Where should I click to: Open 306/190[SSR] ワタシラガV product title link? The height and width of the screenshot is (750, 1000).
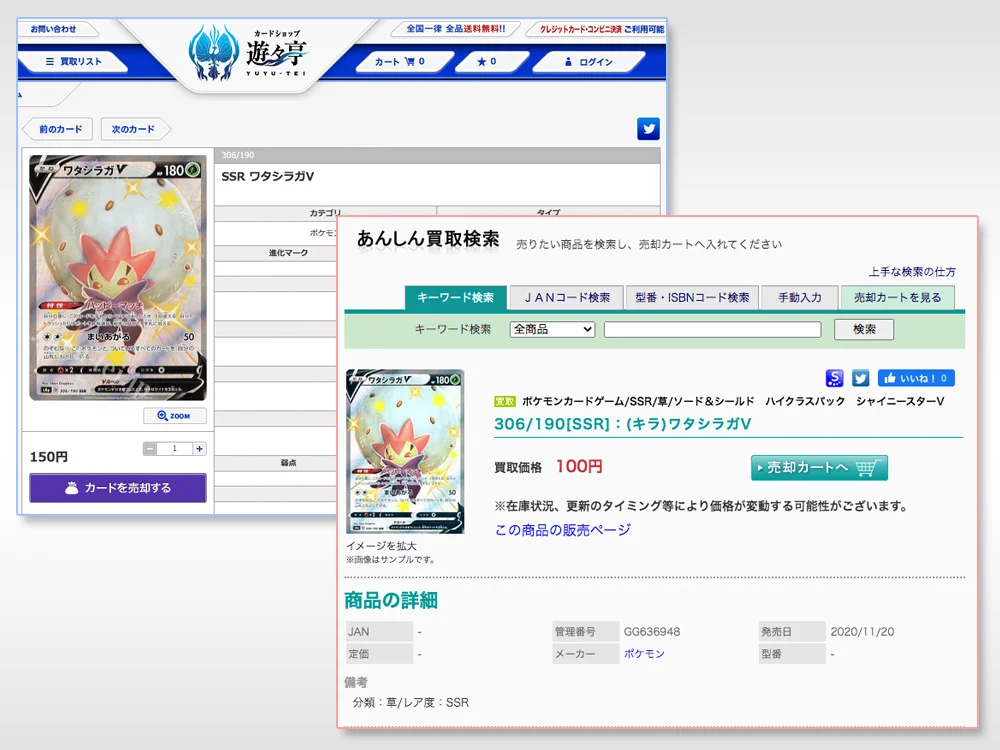click(622, 424)
